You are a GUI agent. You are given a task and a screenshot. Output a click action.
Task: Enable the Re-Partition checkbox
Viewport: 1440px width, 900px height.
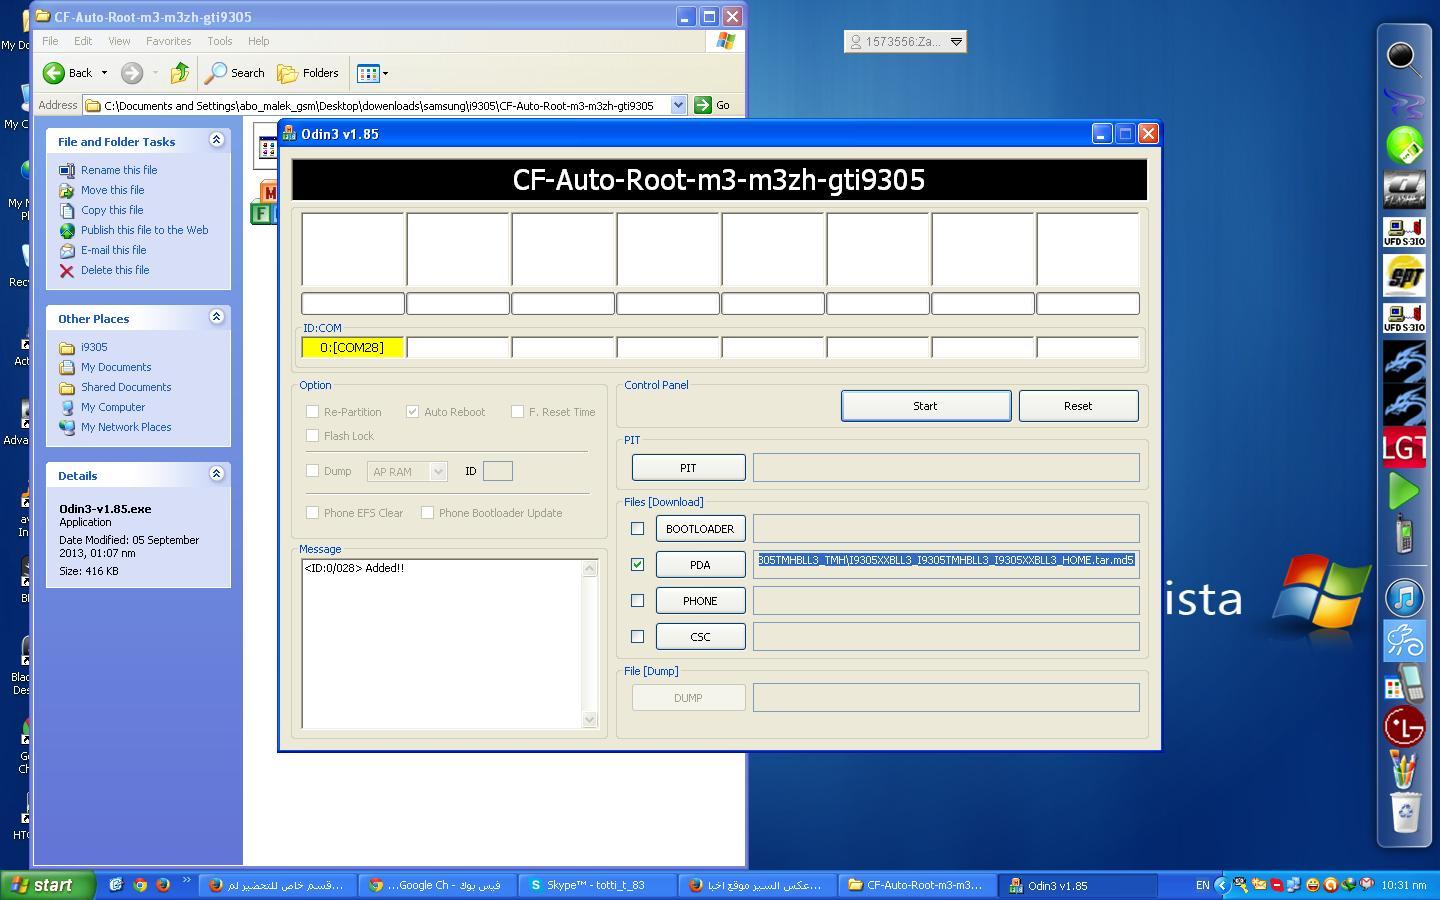coord(313,412)
